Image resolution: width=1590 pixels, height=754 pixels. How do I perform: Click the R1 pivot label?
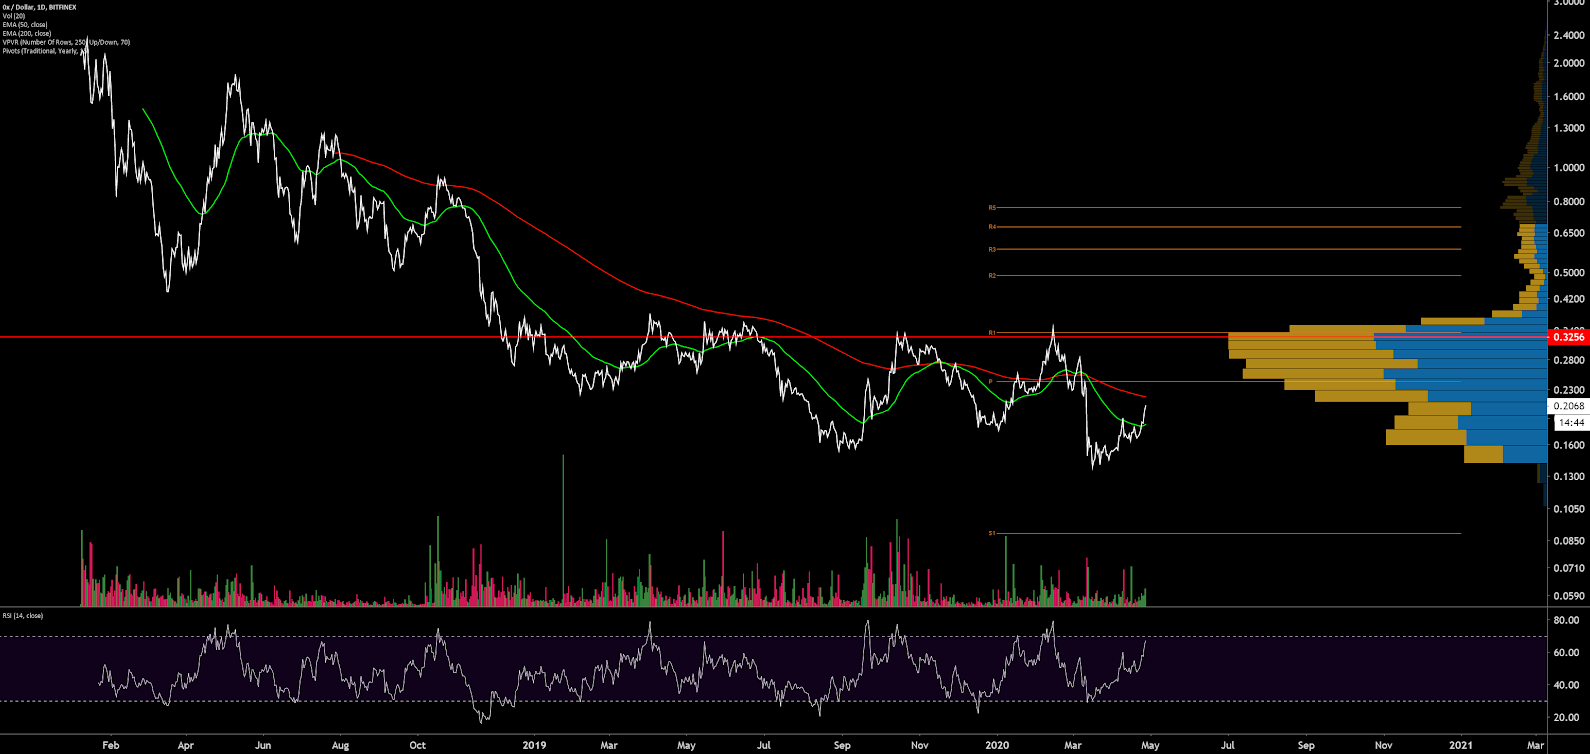pyautogui.click(x=992, y=332)
